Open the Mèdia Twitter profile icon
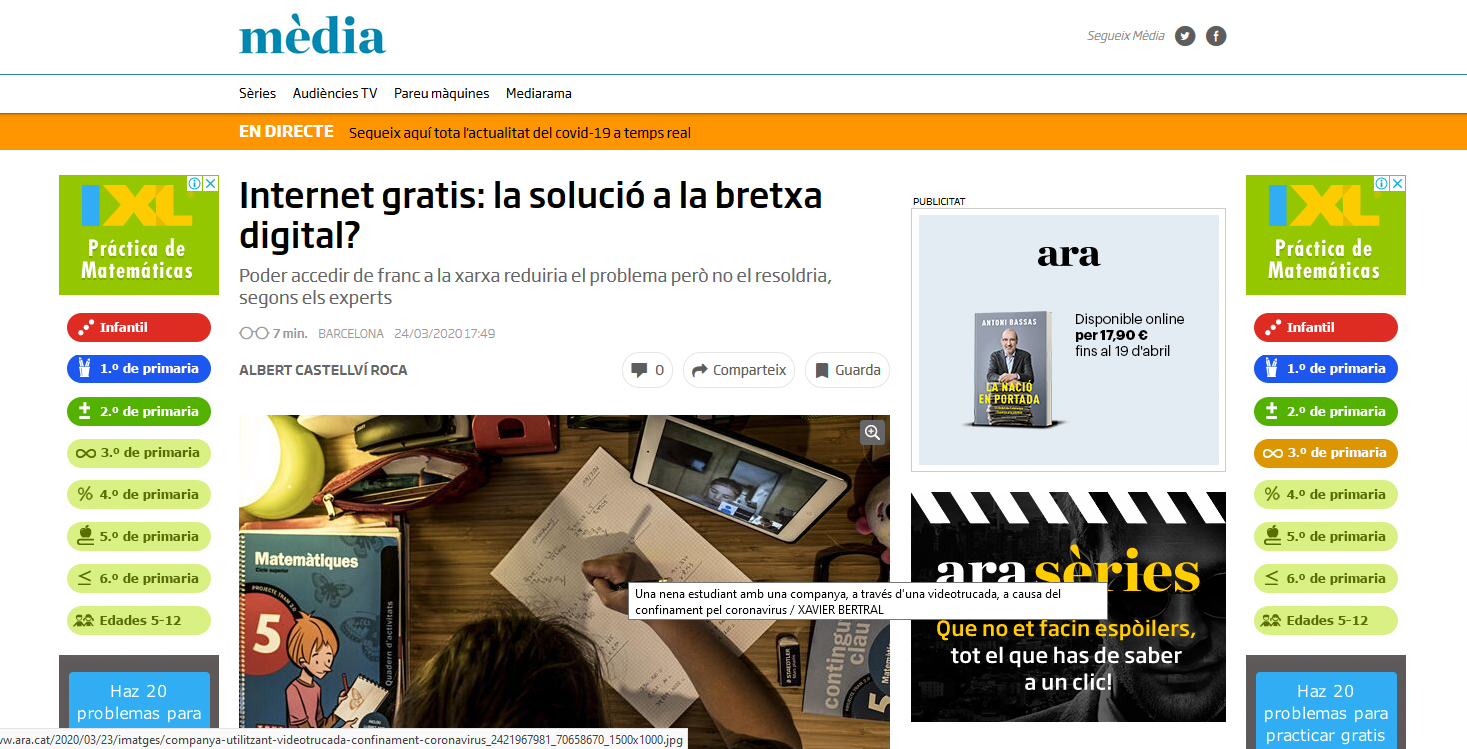Screen dimensions: 1467x749 click(1185, 36)
